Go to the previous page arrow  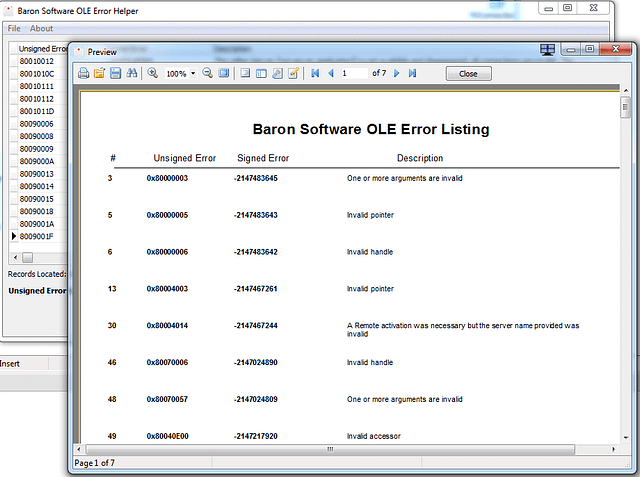331,73
